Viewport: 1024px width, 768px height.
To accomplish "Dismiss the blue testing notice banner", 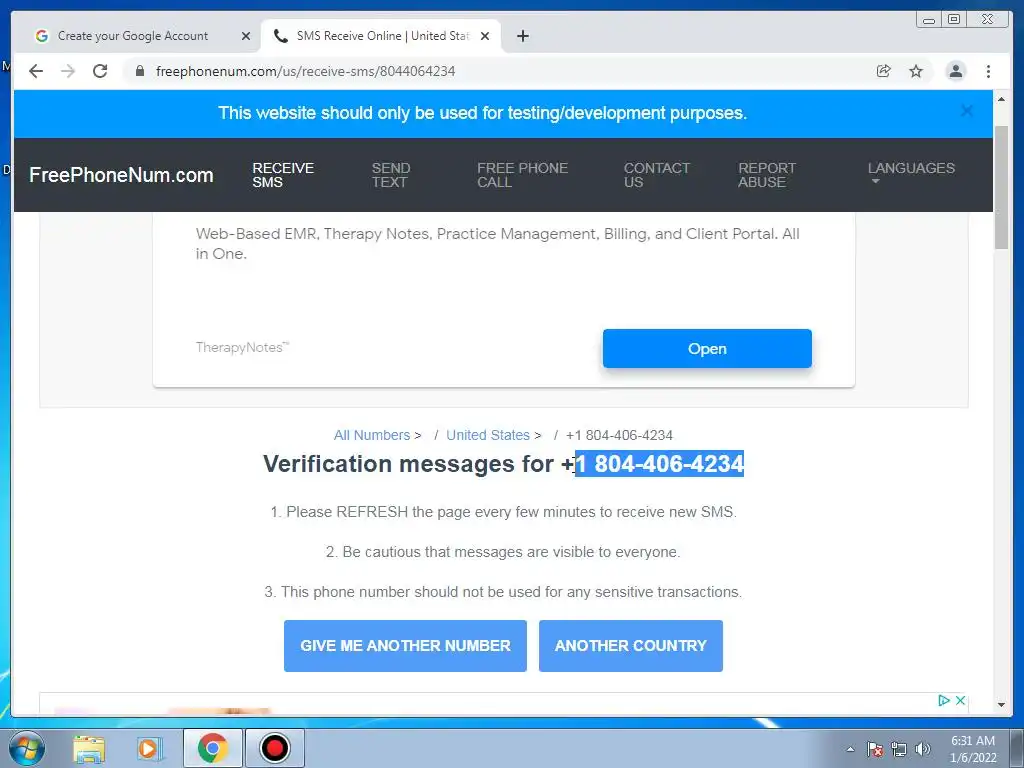I will pyautogui.click(x=967, y=111).
